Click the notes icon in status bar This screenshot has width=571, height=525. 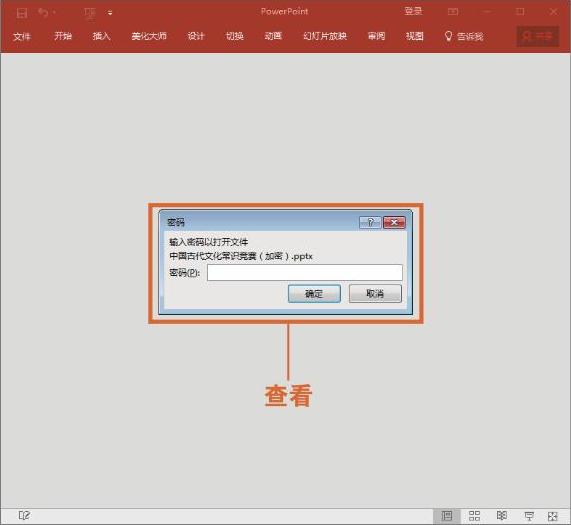point(25,516)
